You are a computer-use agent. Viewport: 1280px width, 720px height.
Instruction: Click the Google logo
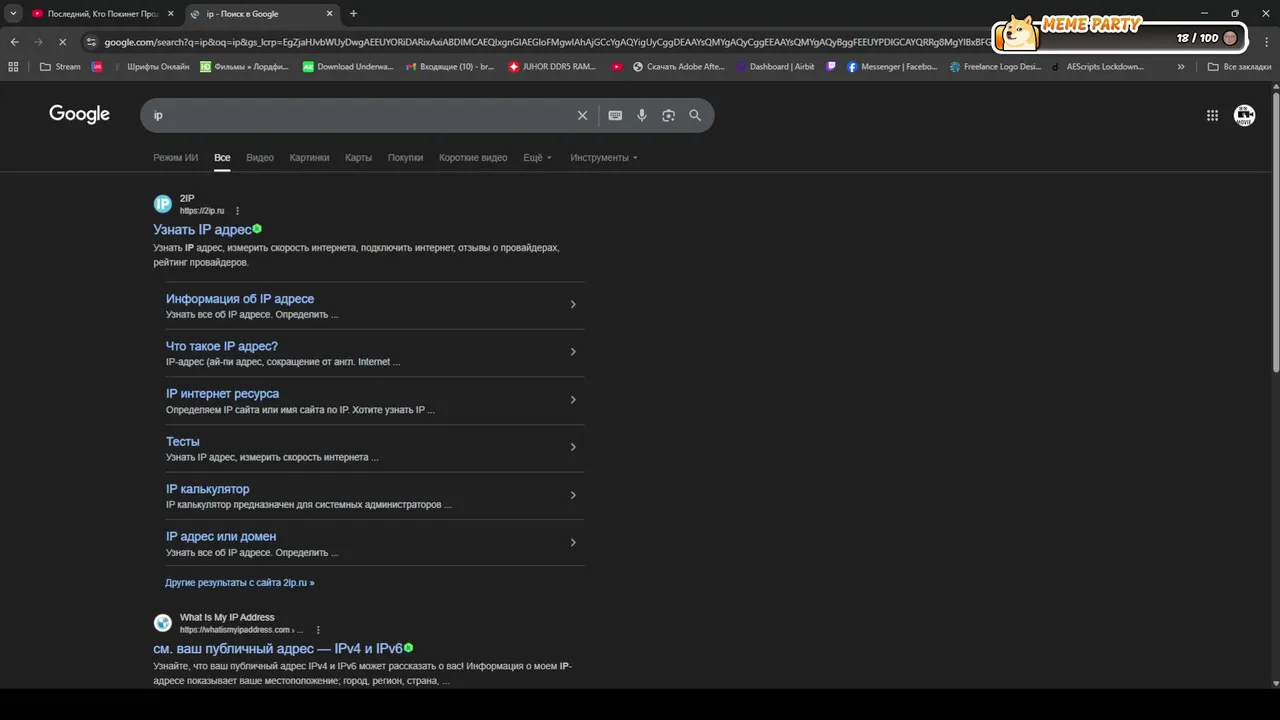coord(79,114)
